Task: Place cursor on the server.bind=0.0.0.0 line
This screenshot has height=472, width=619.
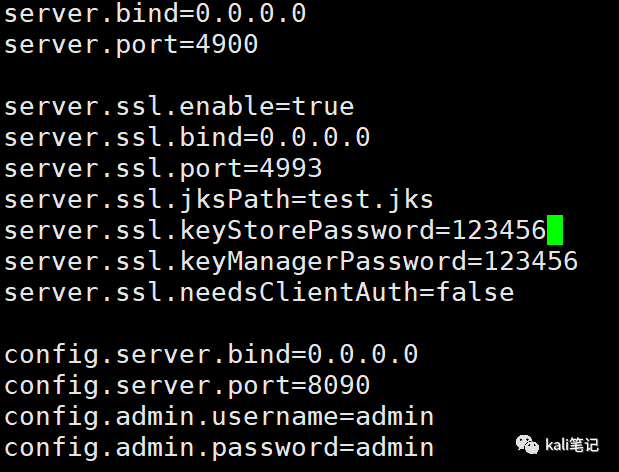Action: [155, 14]
